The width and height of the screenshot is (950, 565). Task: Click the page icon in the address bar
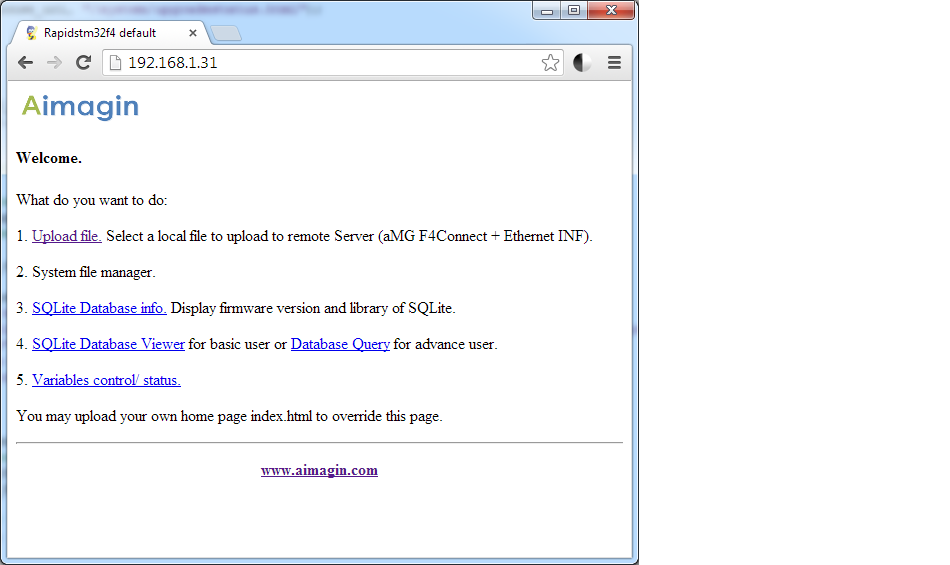pos(115,62)
